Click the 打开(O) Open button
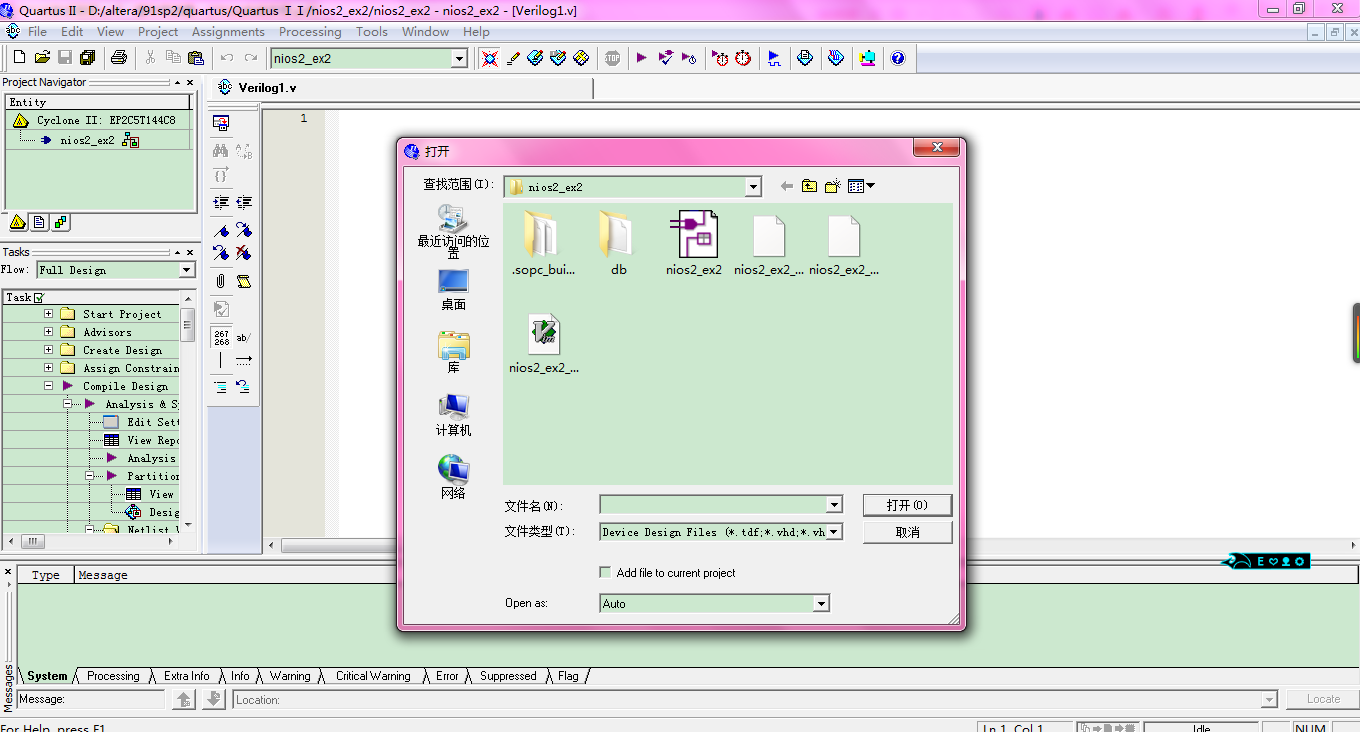1360x732 pixels. [x=907, y=505]
